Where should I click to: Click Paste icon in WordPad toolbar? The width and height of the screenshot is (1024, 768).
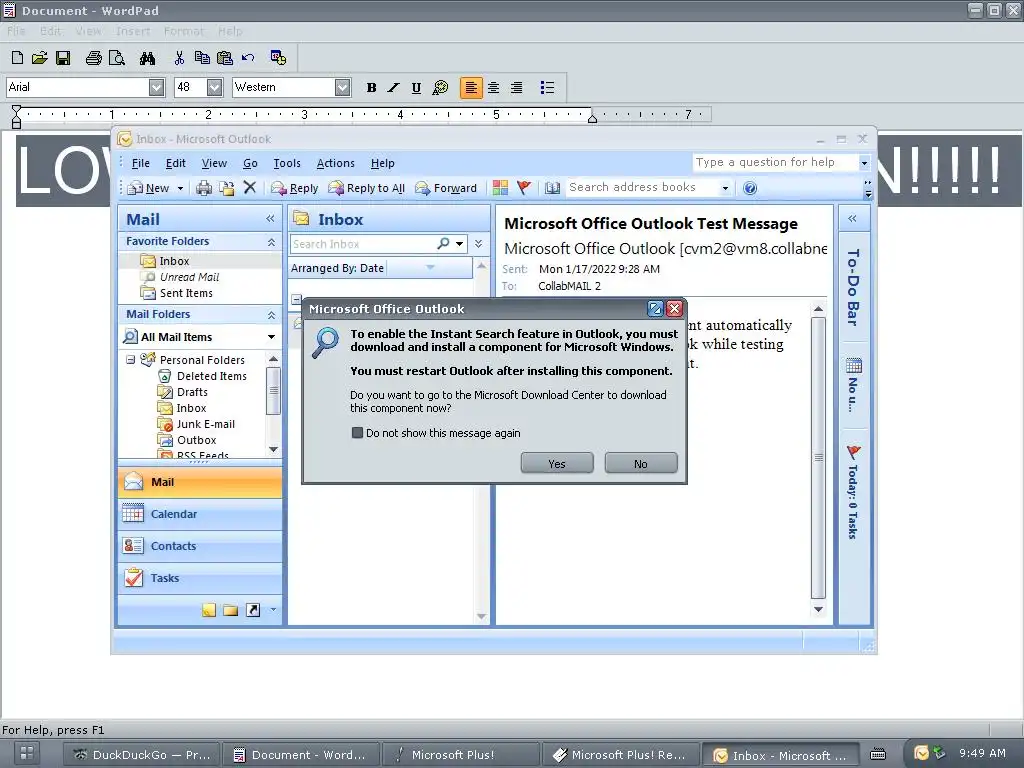click(225, 58)
